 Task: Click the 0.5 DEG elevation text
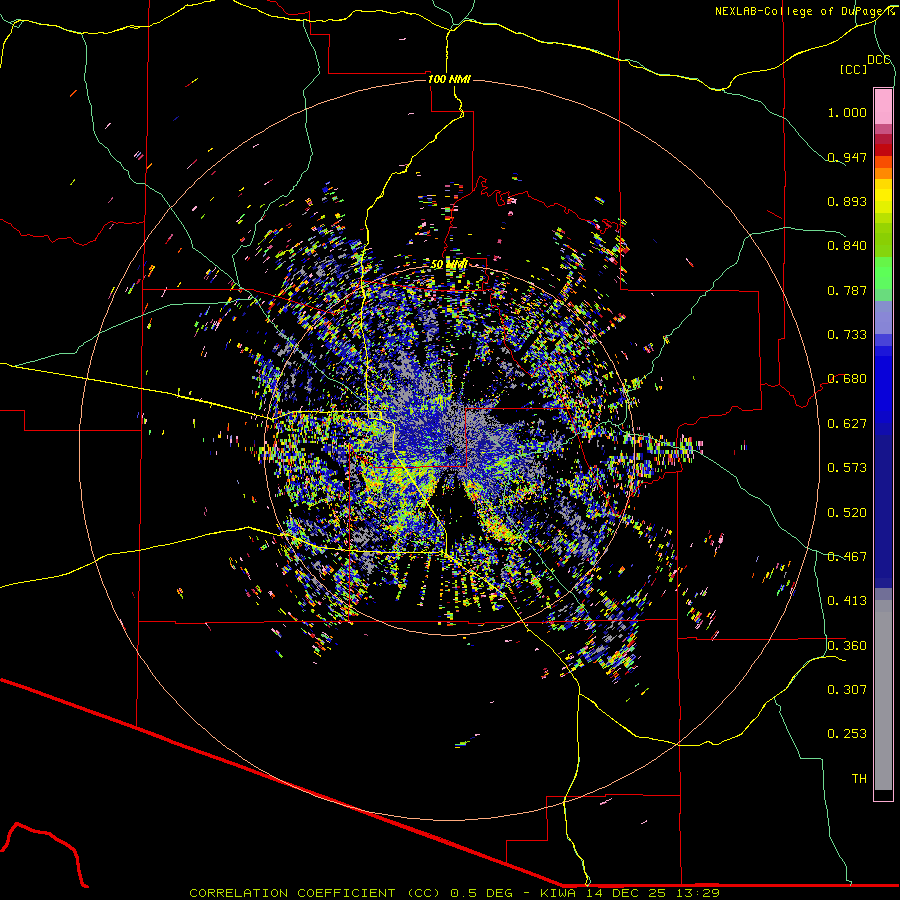pyautogui.click(x=483, y=893)
